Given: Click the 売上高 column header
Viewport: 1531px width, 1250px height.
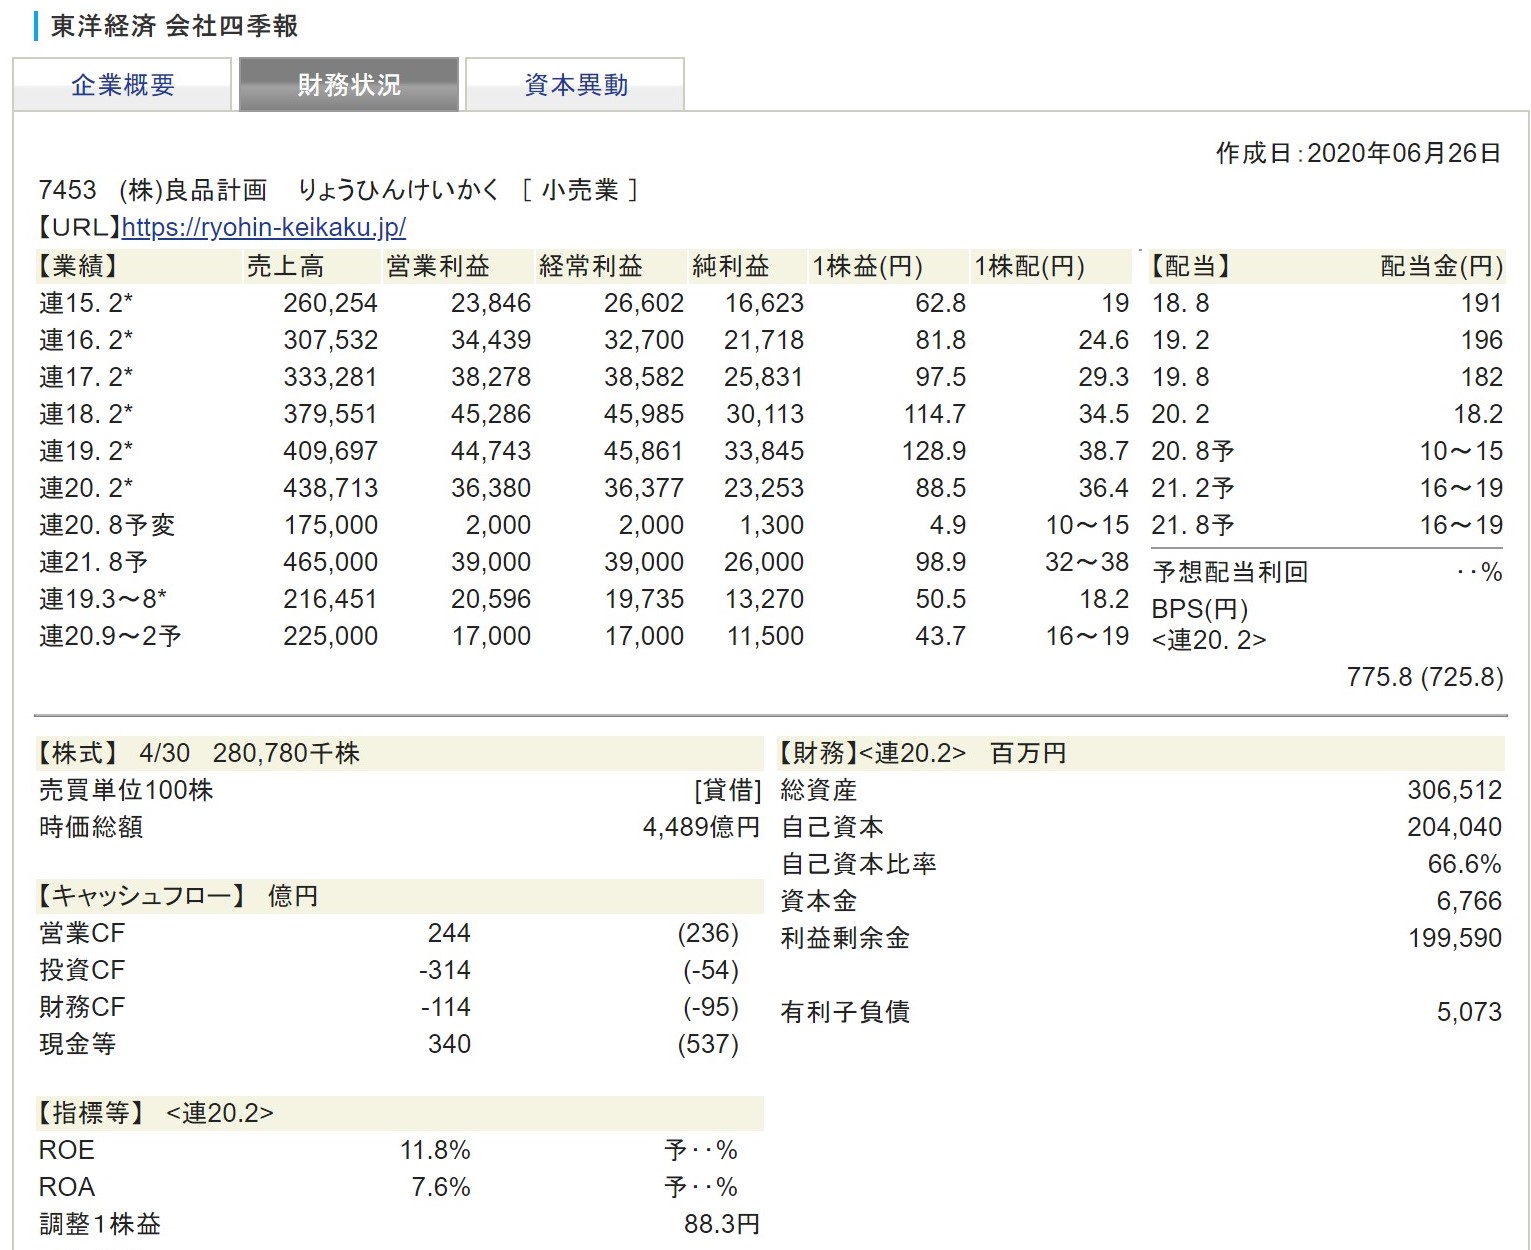Looking at the screenshot, I should tap(285, 266).
